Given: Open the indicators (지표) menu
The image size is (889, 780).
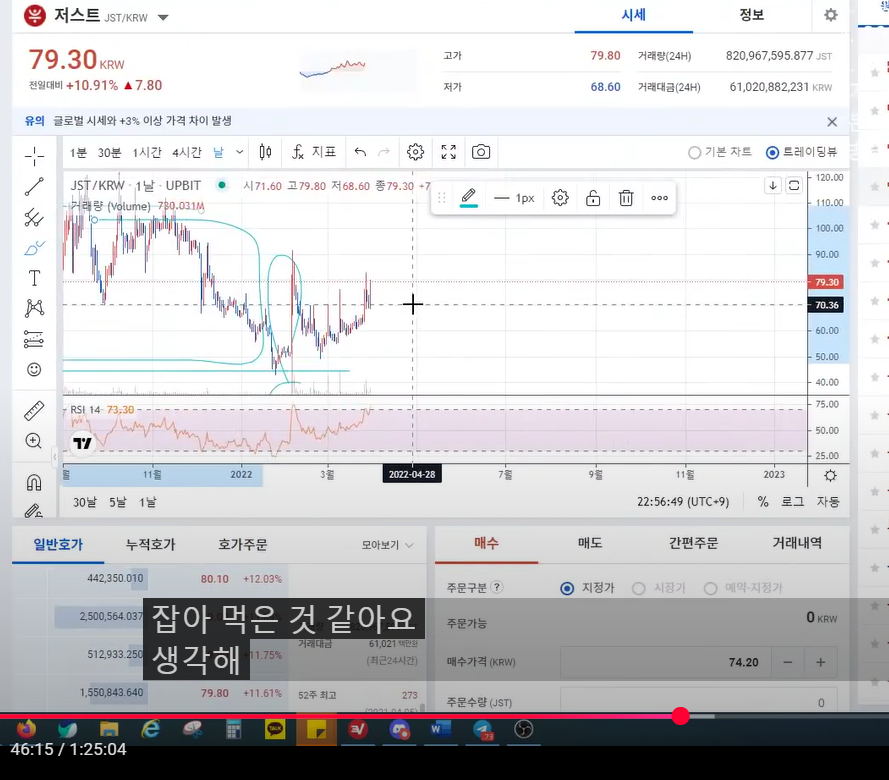Looking at the screenshot, I should coord(314,152).
